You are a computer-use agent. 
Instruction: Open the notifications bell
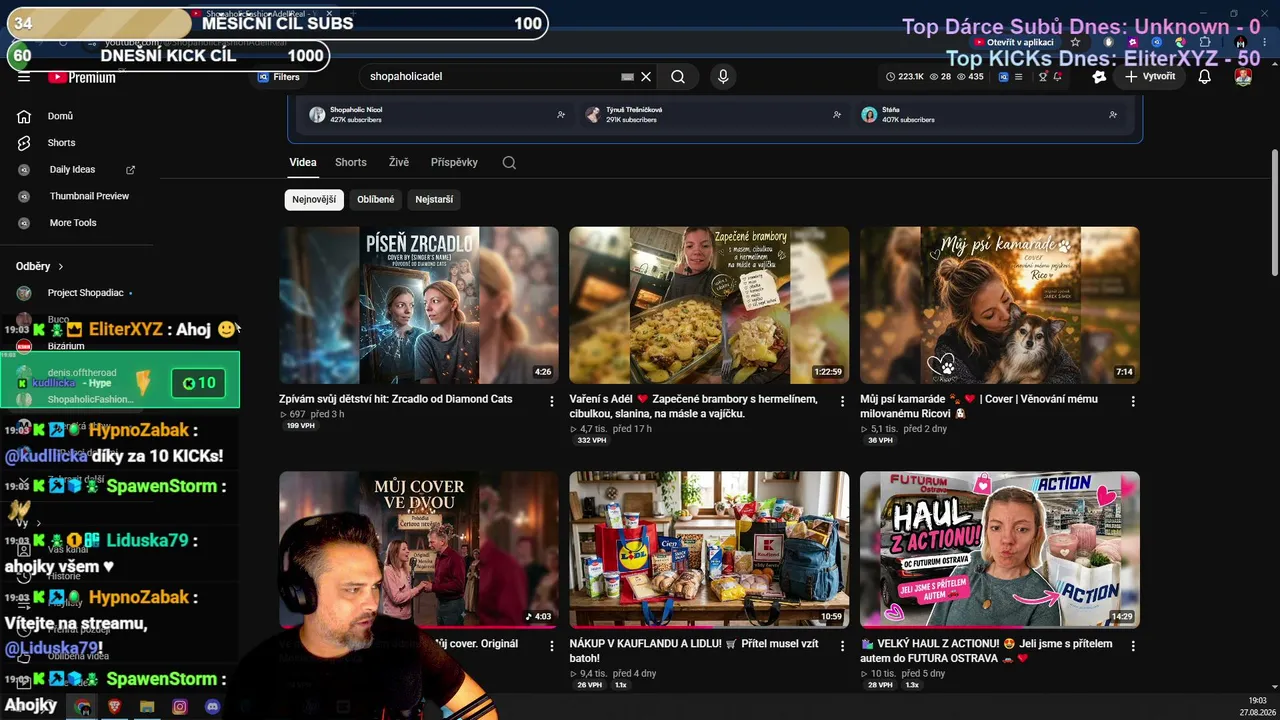tap(1205, 77)
